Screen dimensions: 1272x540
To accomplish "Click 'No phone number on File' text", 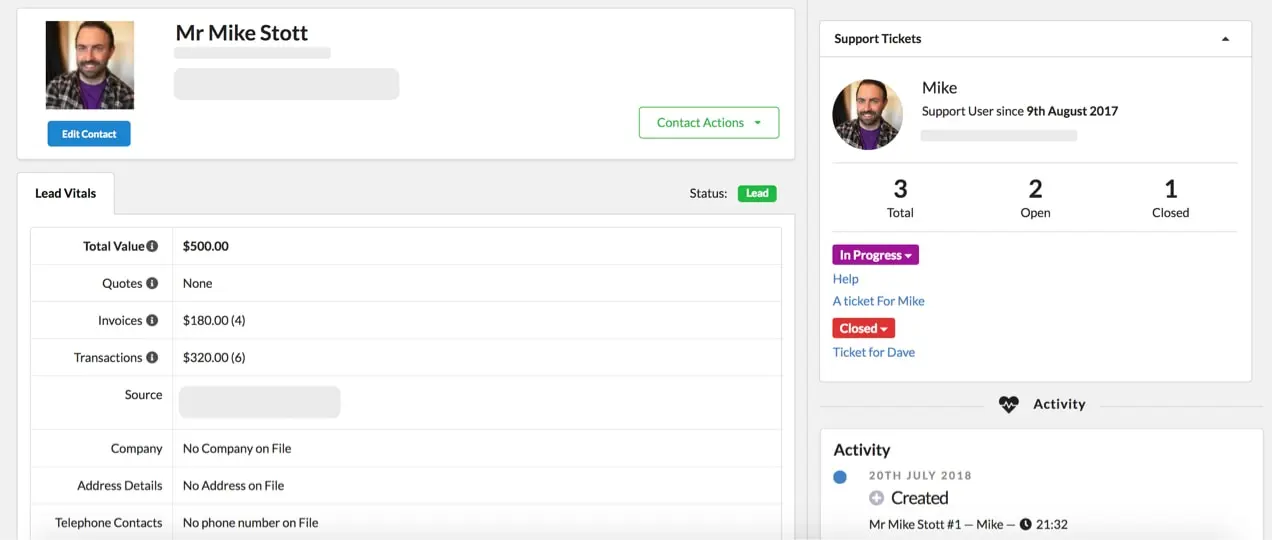I will coord(251,522).
